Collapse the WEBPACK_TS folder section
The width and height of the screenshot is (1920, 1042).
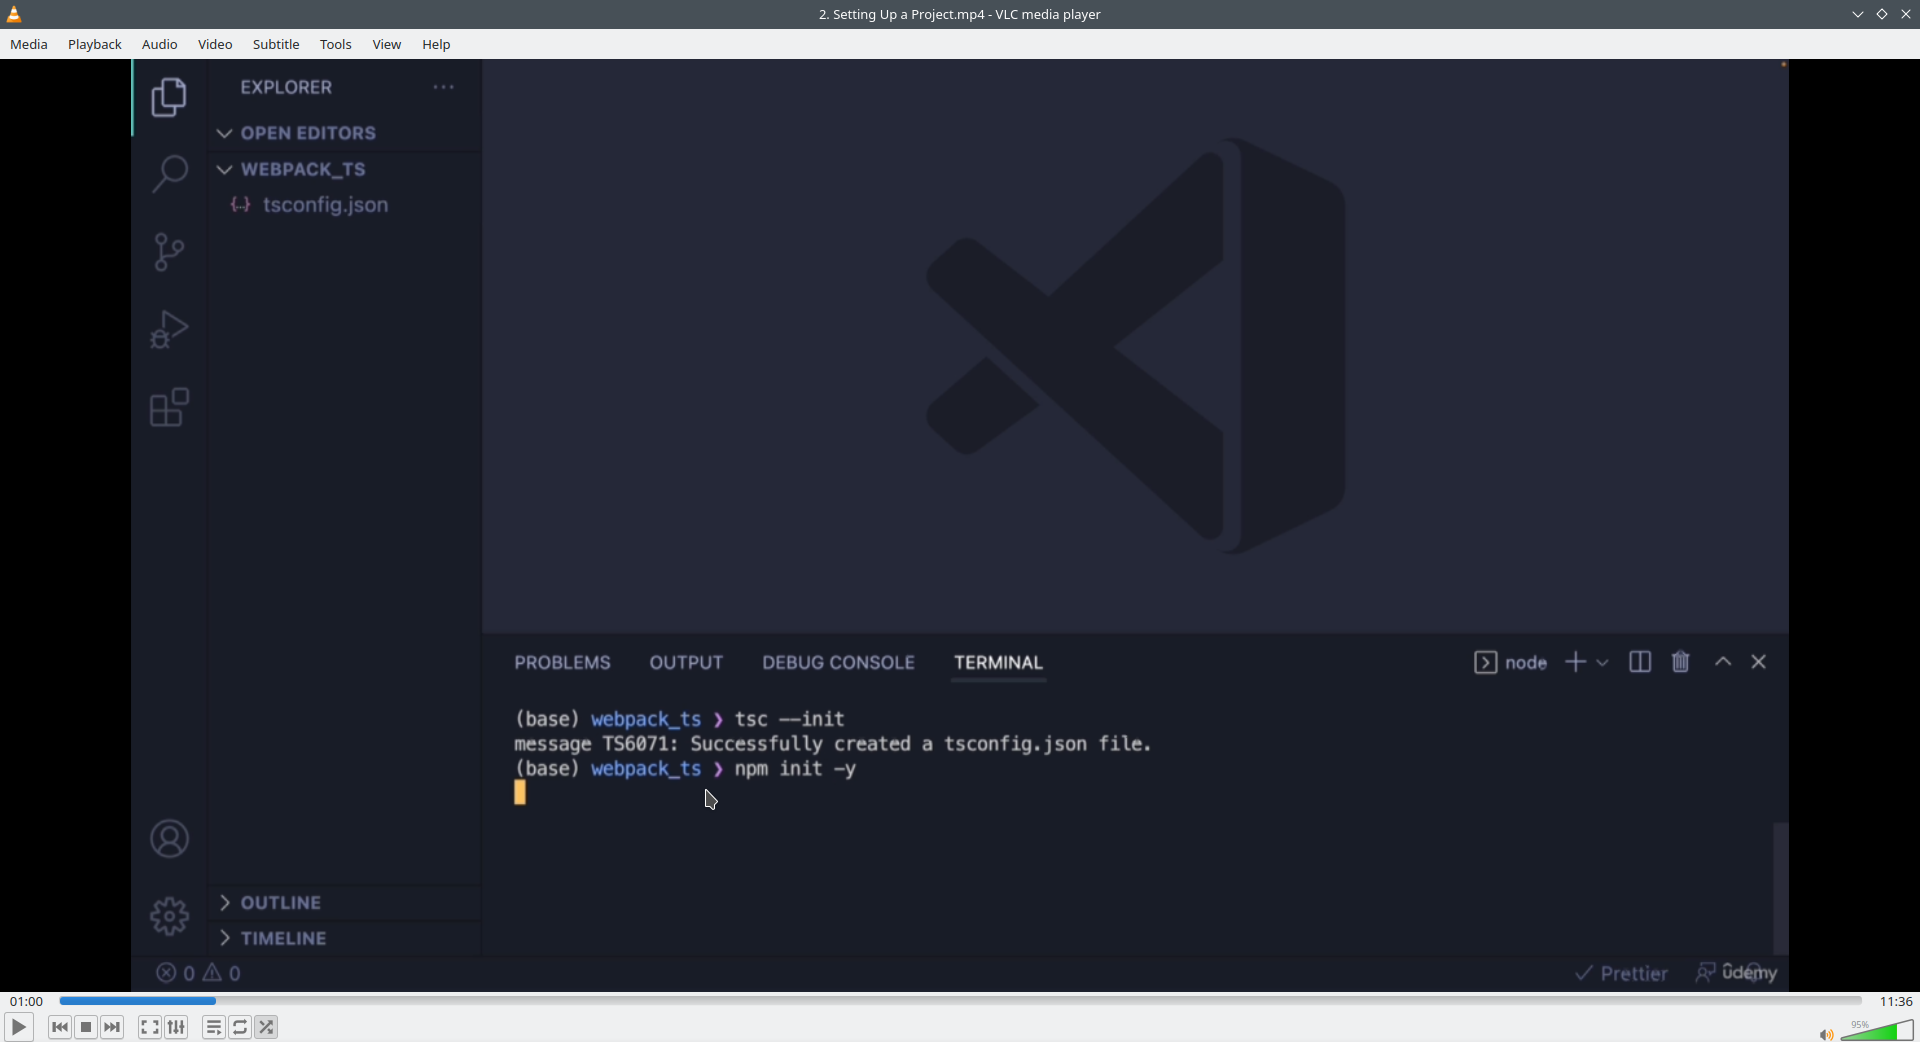(224, 169)
